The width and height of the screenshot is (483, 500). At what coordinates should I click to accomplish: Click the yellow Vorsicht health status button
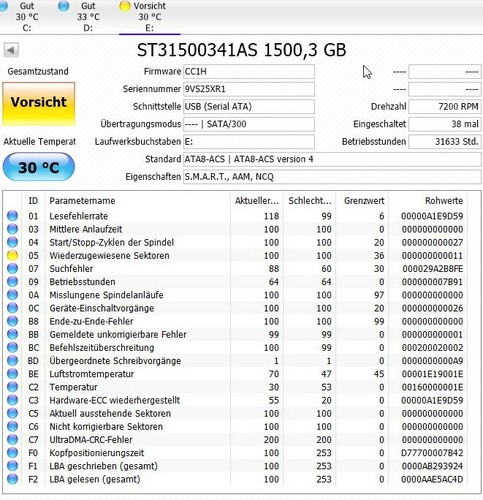[39, 103]
